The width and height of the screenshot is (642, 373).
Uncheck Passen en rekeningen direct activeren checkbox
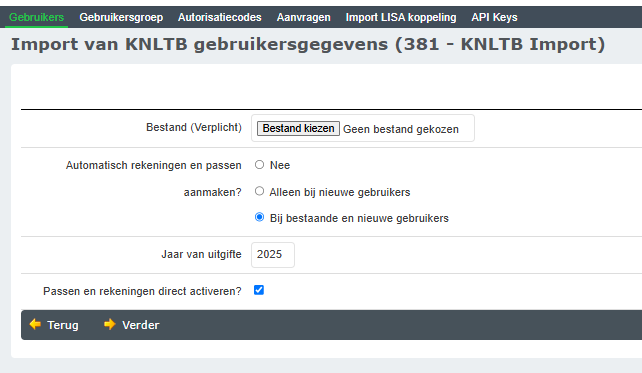259,290
